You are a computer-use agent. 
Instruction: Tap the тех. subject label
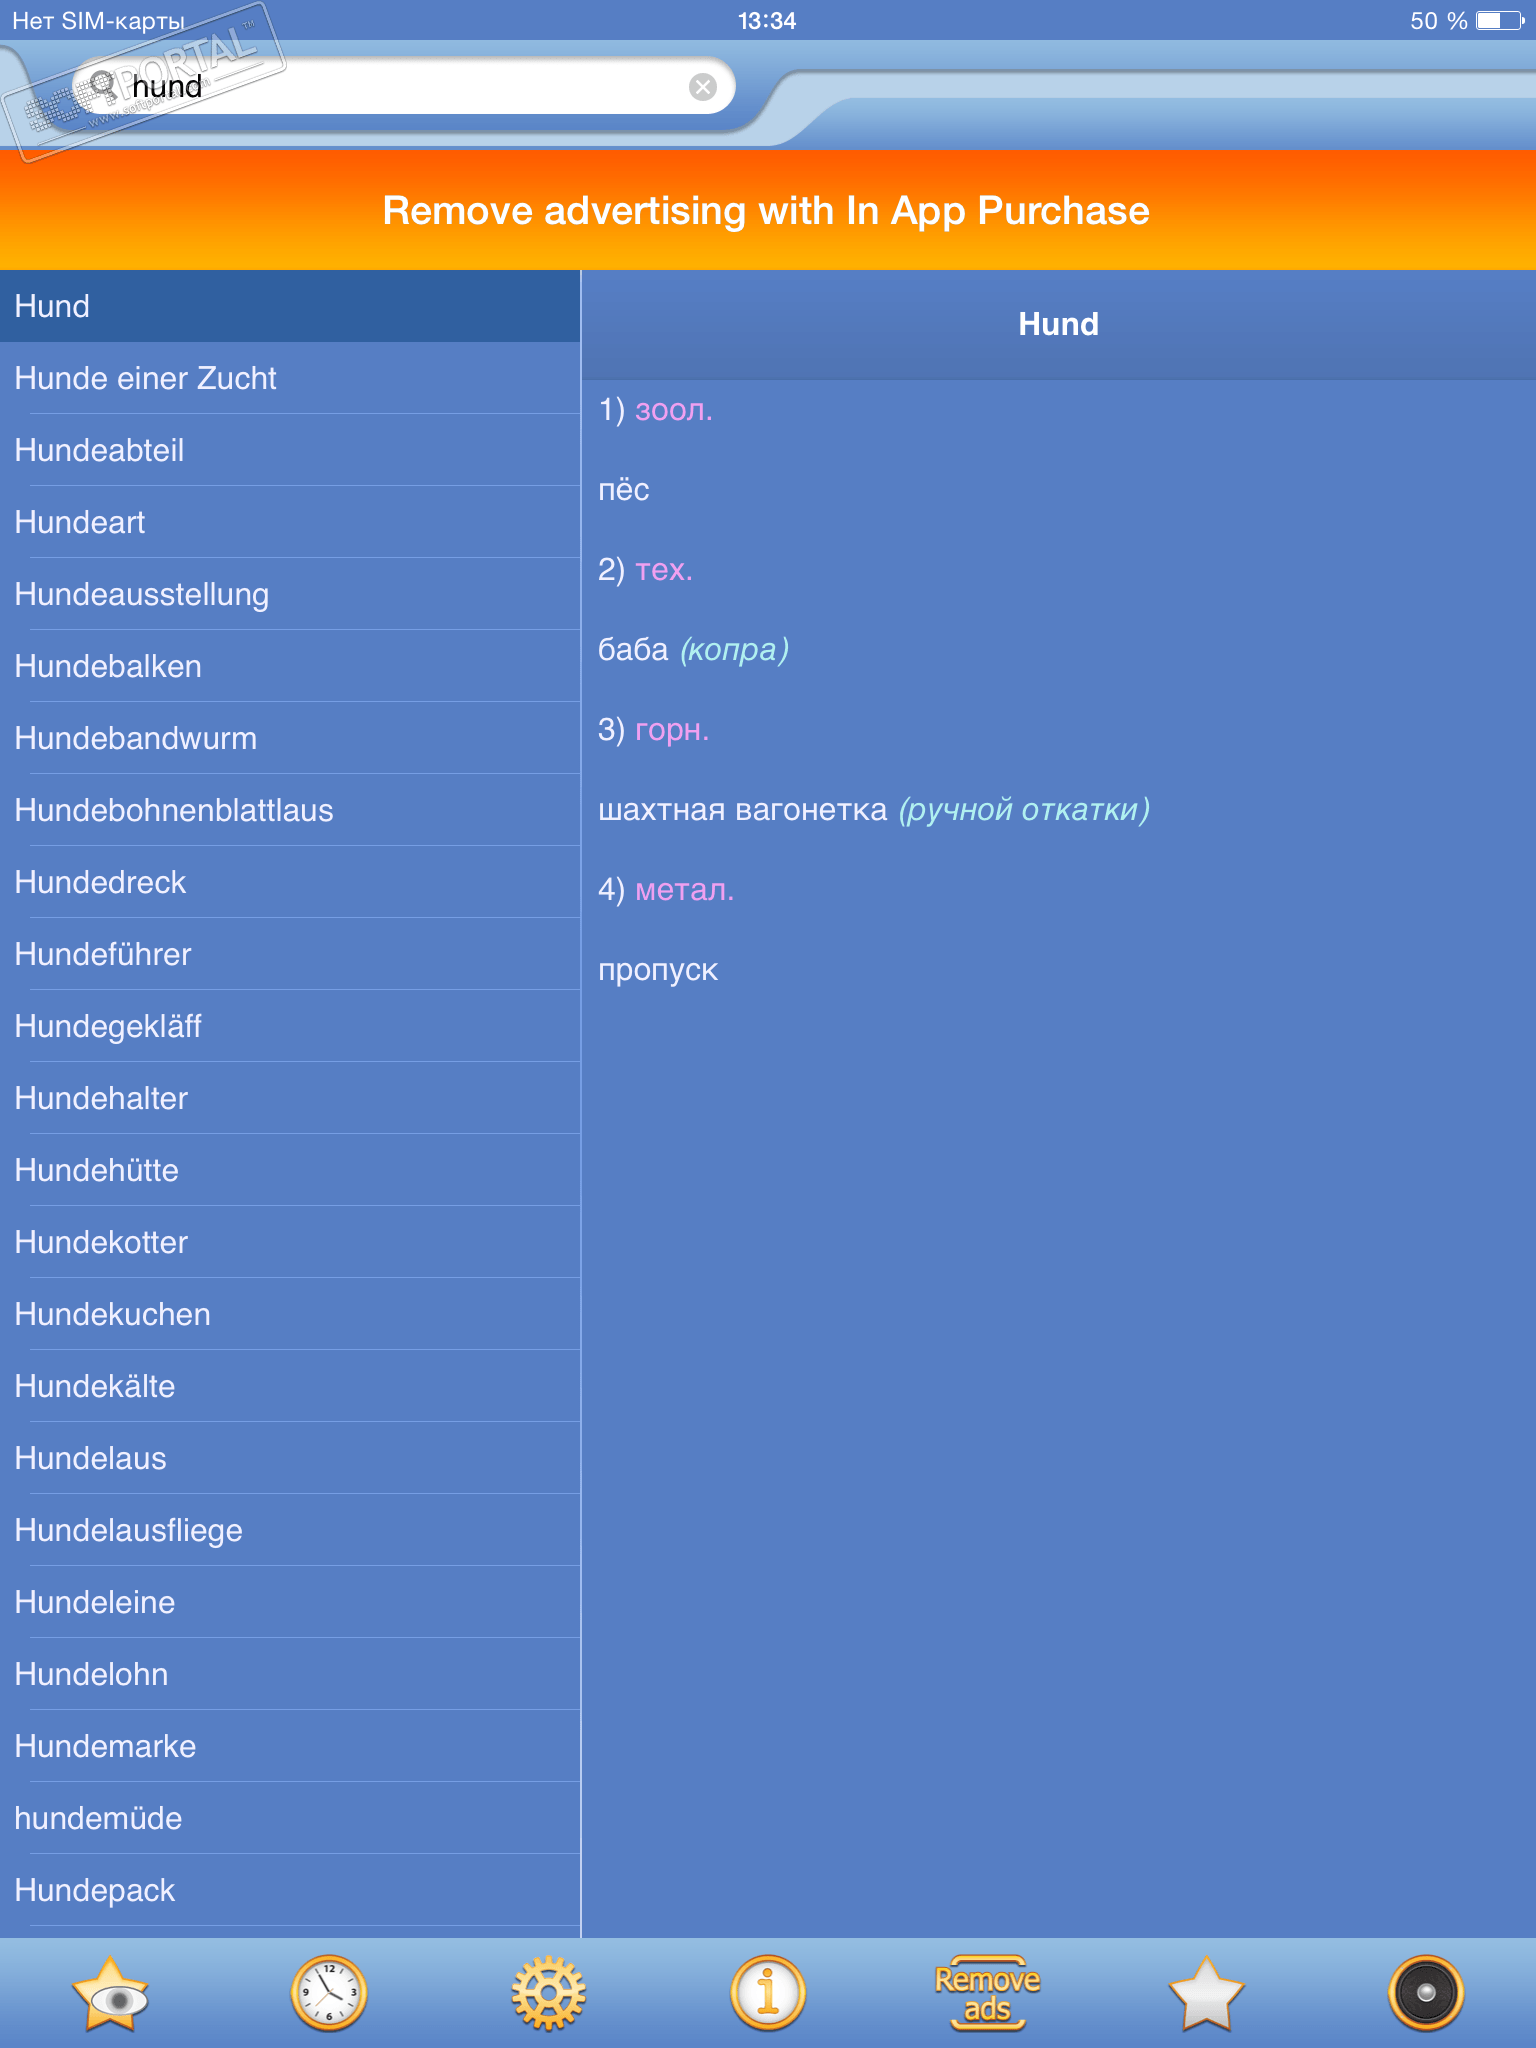(x=664, y=570)
